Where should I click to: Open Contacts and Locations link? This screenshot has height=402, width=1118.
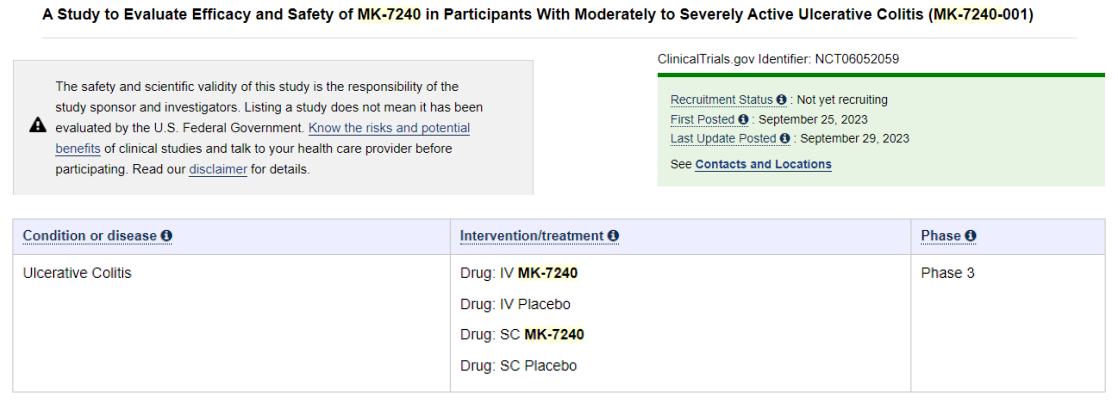[763, 165]
